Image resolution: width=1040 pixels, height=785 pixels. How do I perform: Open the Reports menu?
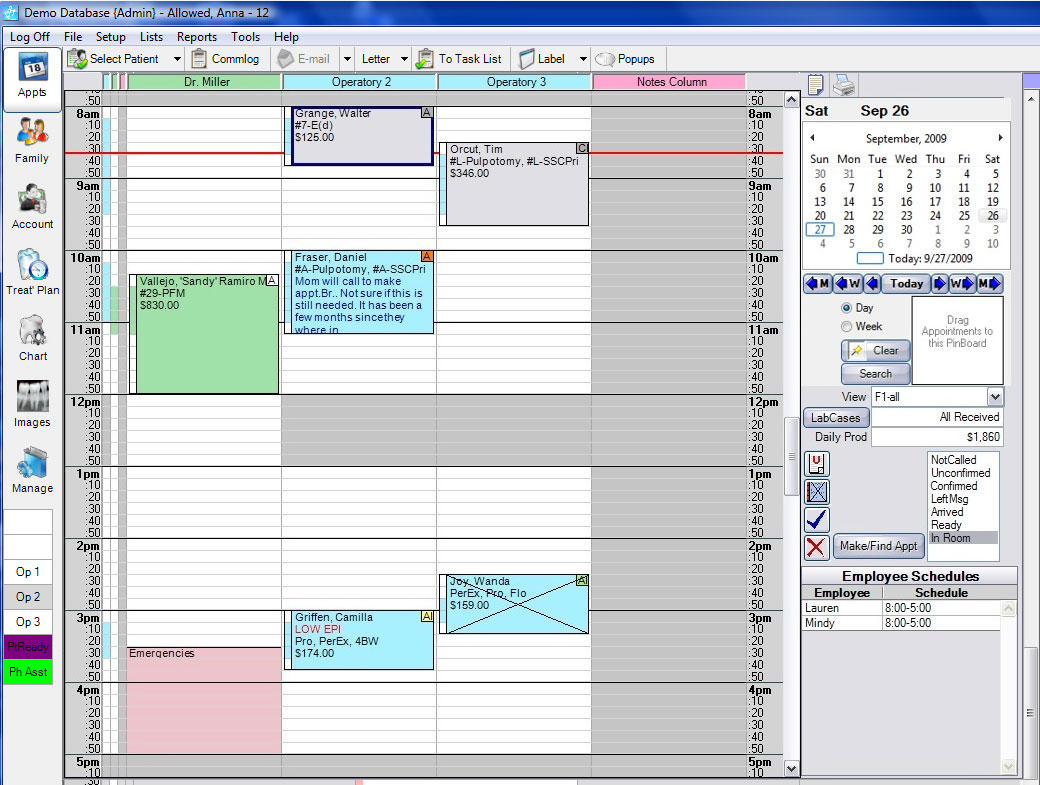196,37
